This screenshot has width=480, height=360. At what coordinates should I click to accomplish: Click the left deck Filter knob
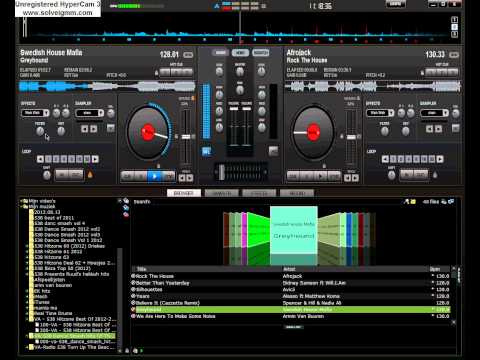40,131
